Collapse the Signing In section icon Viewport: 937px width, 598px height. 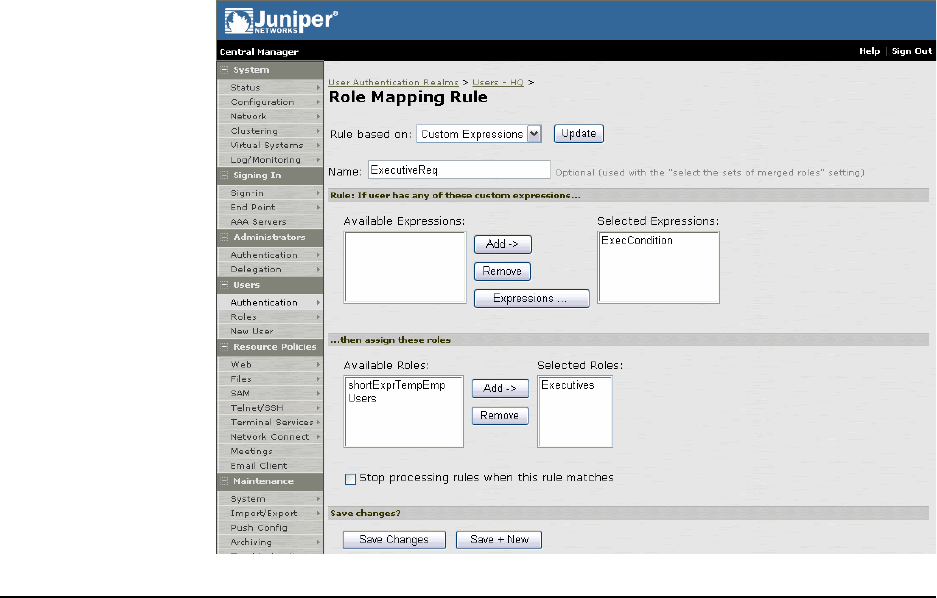coord(225,175)
